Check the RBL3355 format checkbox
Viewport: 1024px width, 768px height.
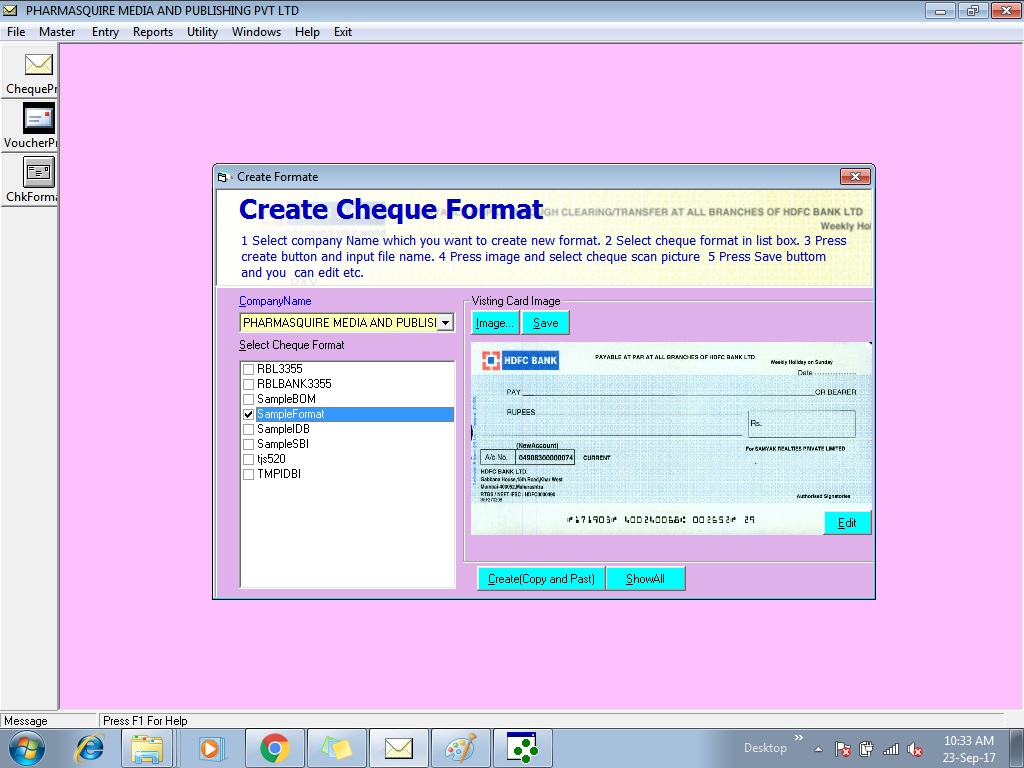click(x=248, y=369)
